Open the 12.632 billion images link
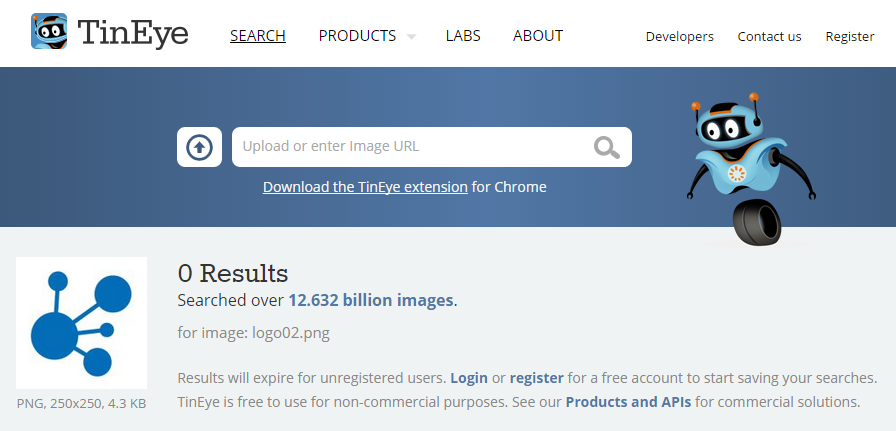This screenshot has height=431, width=896. click(370, 300)
